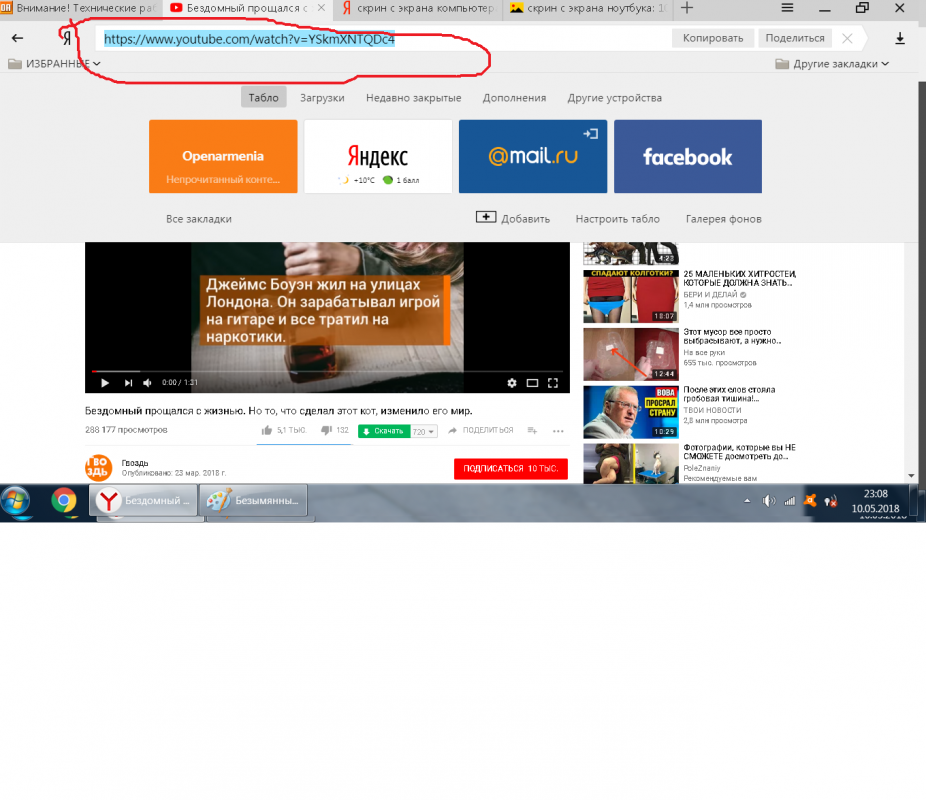This screenshot has height=800, width=926.
Task: Click the Копировать button in address bar
Action: click(x=713, y=38)
